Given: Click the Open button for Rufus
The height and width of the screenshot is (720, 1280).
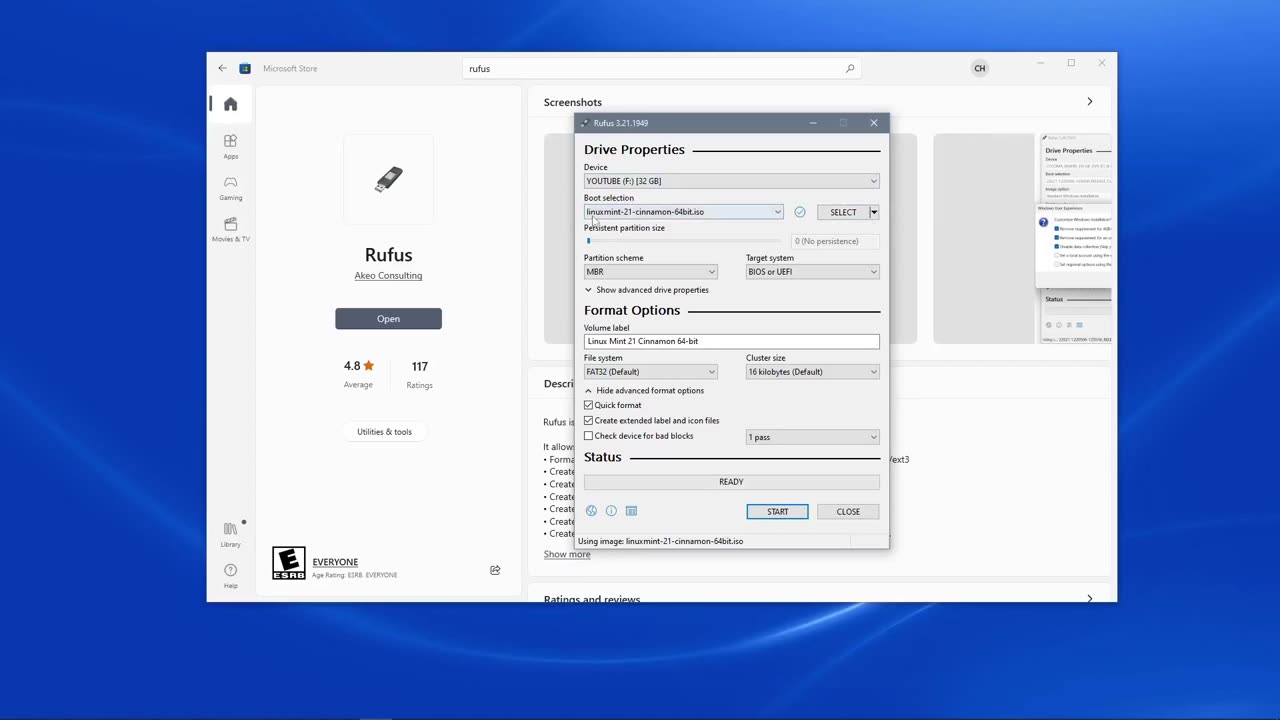Looking at the screenshot, I should (x=388, y=319).
